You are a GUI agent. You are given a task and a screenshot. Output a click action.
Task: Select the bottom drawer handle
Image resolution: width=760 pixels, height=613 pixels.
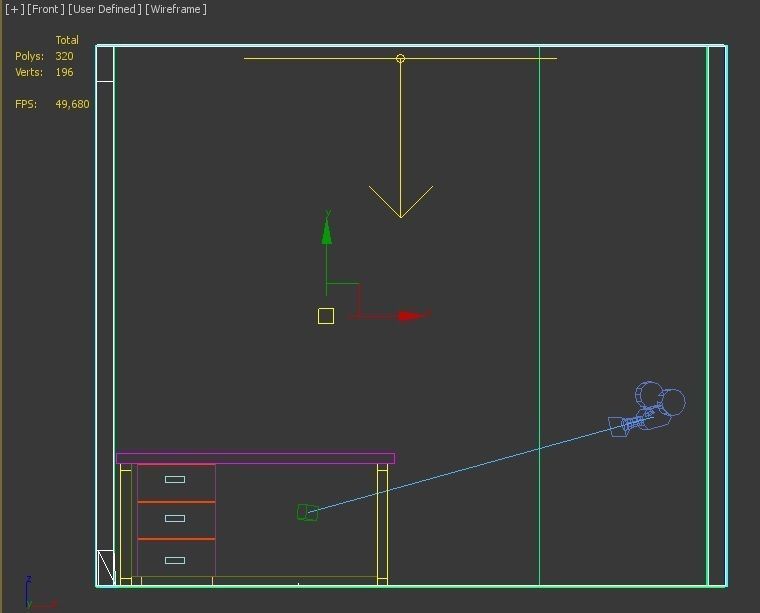point(175,561)
